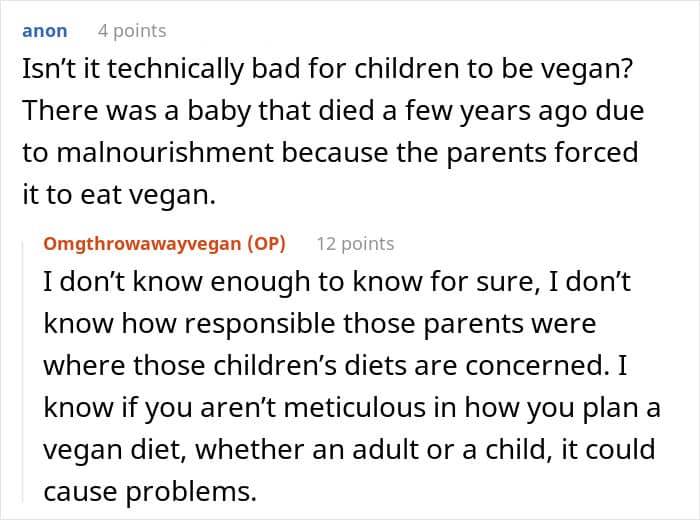Screen dimensions: 700x520
Task: Click the '(OP)' tag beside the username
Action: point(263,243)
